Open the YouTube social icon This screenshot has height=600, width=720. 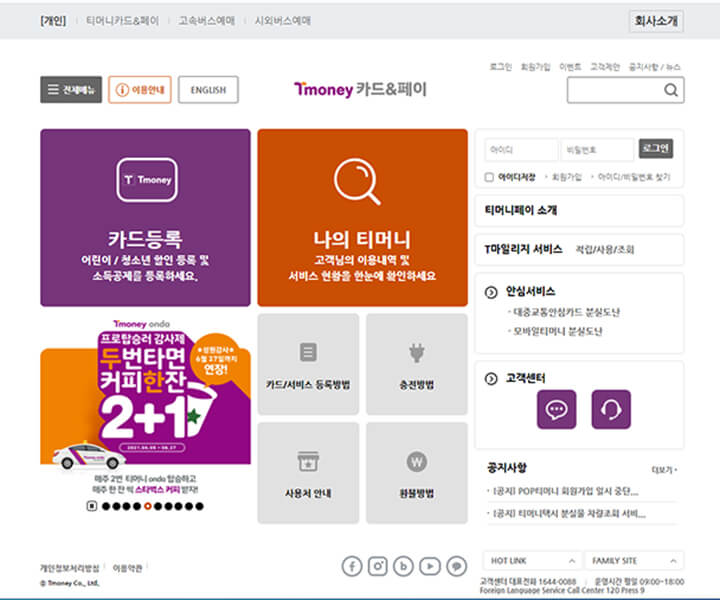[430, 566]
